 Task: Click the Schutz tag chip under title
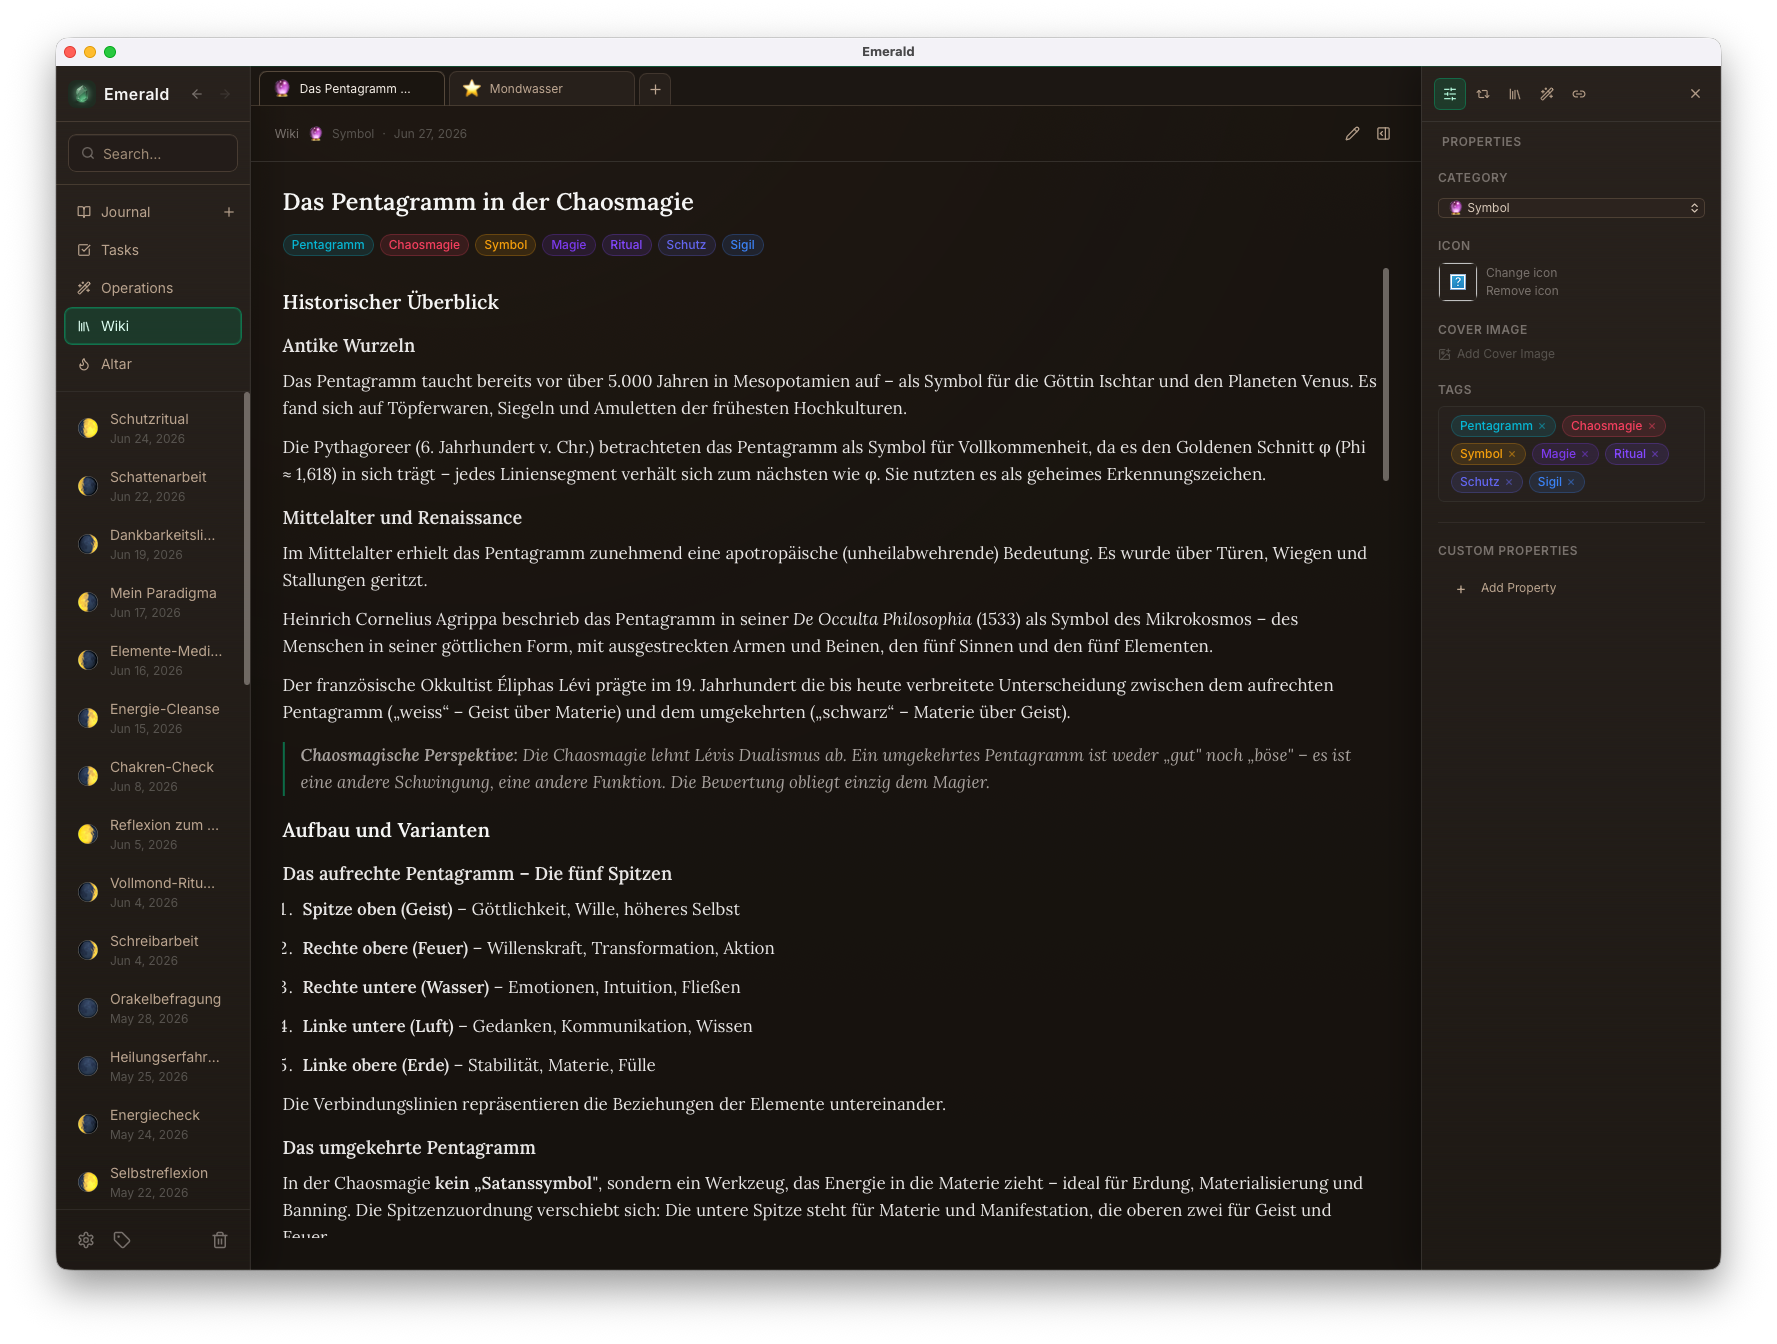[x=686, y=245]
